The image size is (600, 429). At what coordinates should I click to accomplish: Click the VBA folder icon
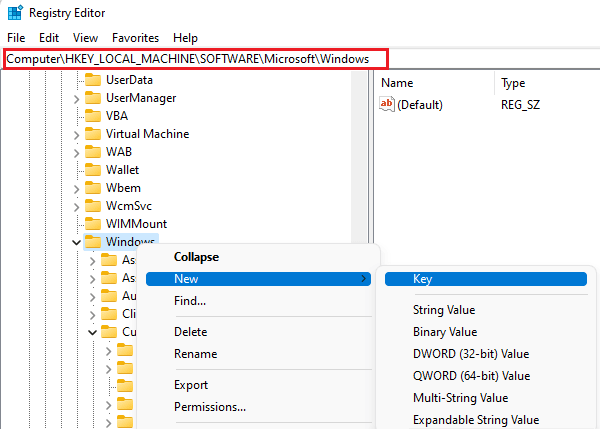[x=93, y=116]
